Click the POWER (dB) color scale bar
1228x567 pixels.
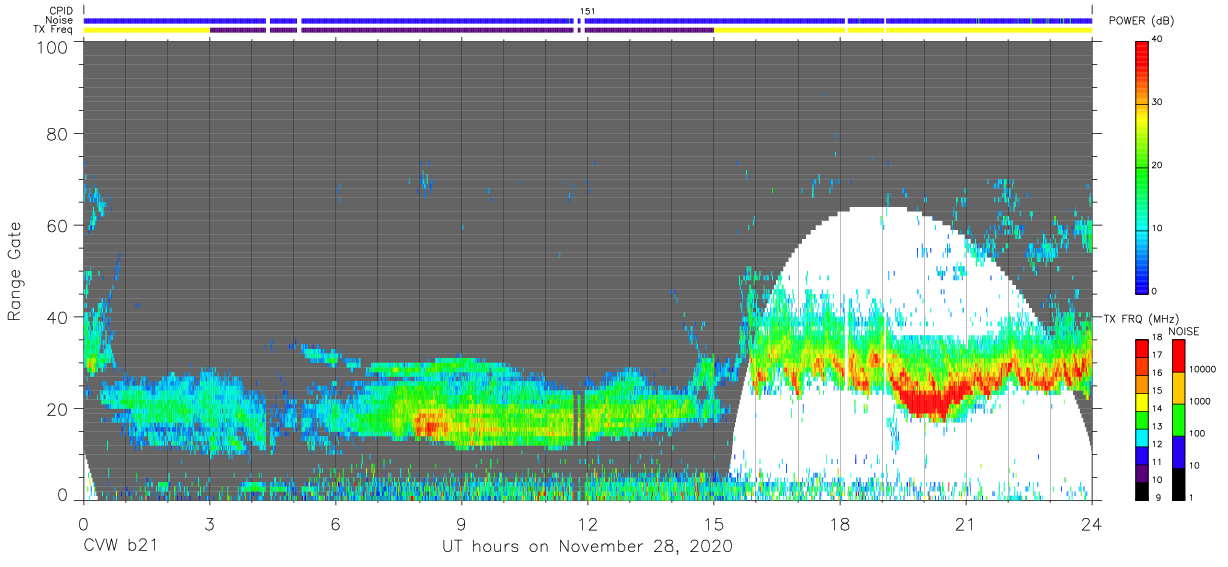point(1142,166)
